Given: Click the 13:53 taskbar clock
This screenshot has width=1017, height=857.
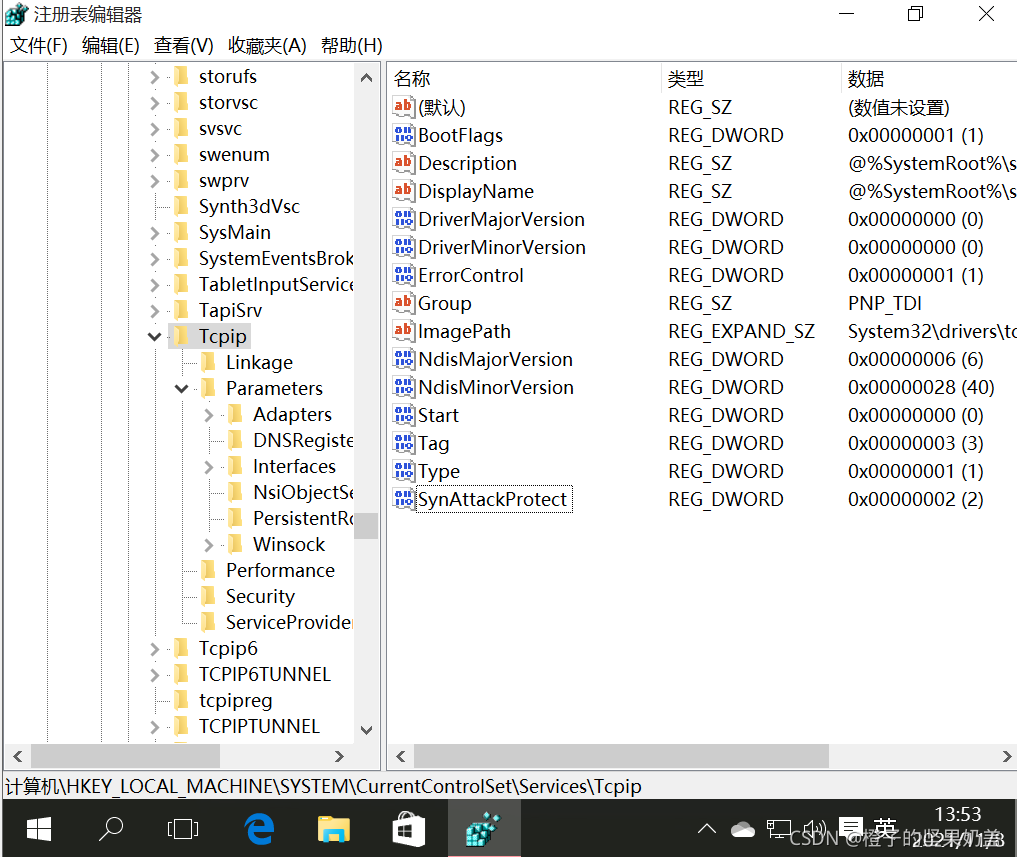Looking at the screenshot, I should click(958, 814).
